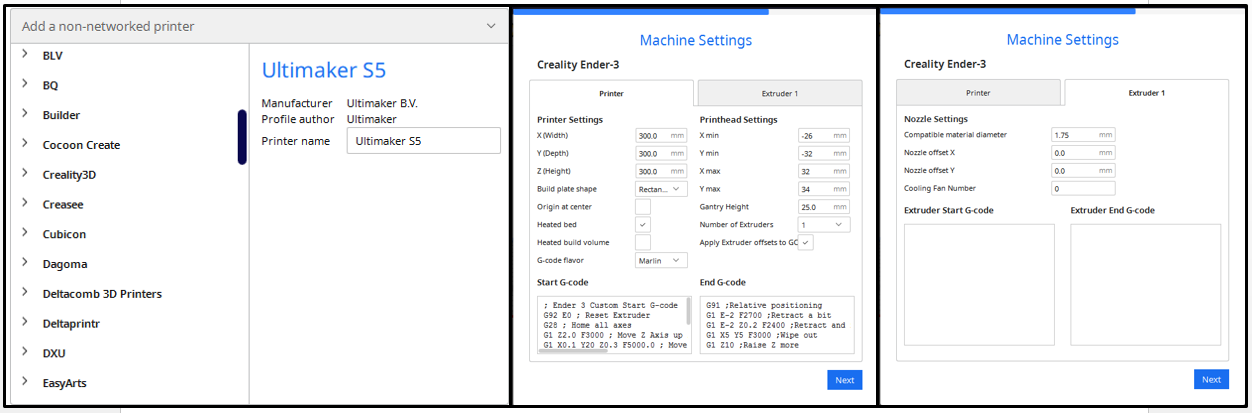Toggle the Heated build volume checkbox
This screenshot has width=1252, height=413.
(643, 243)
